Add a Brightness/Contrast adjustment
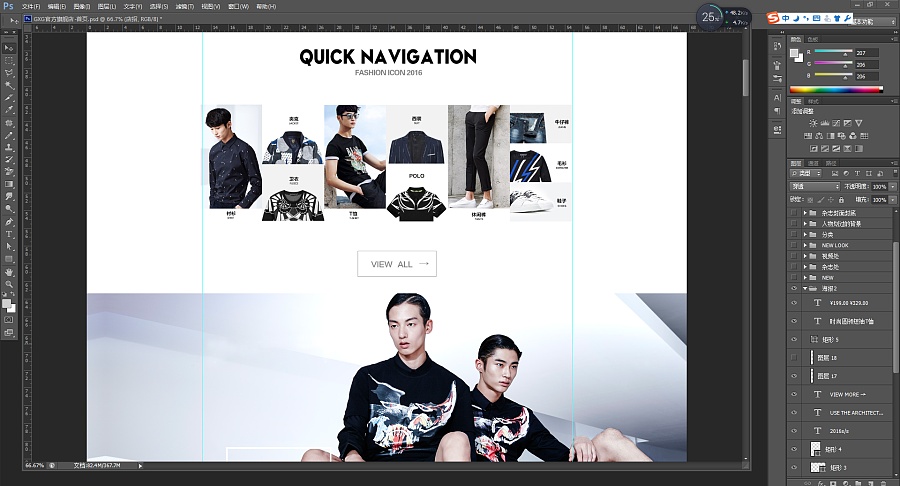Viewport: 900px width, 486px height. [813, 123]
